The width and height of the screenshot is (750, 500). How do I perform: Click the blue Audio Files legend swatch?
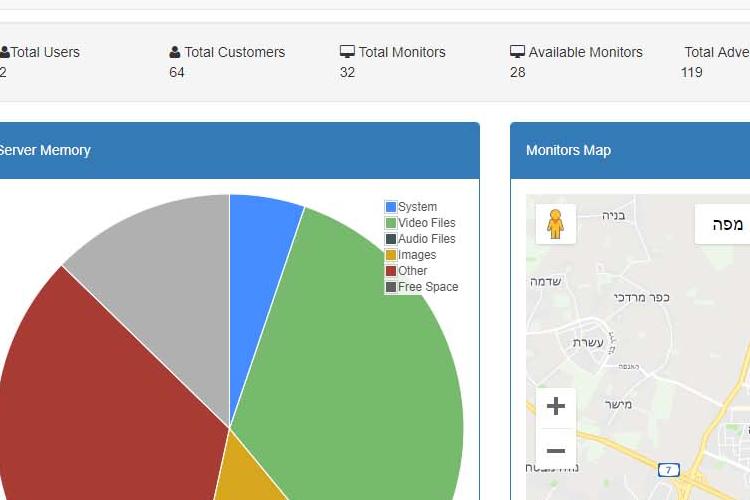[x=391, y=239]
